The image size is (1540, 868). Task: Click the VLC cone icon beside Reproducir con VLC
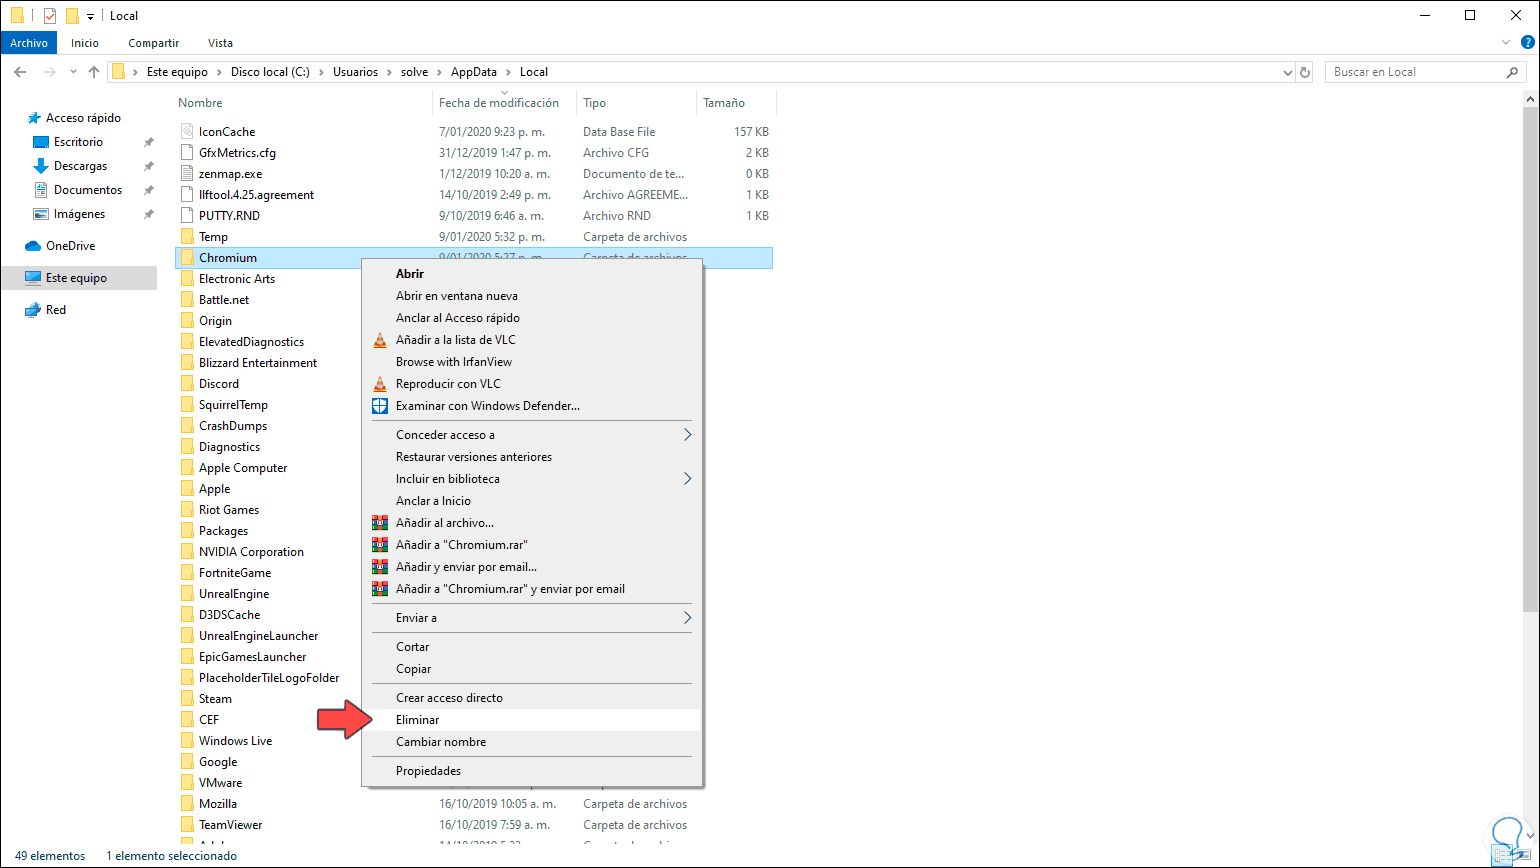coord(379,384)
